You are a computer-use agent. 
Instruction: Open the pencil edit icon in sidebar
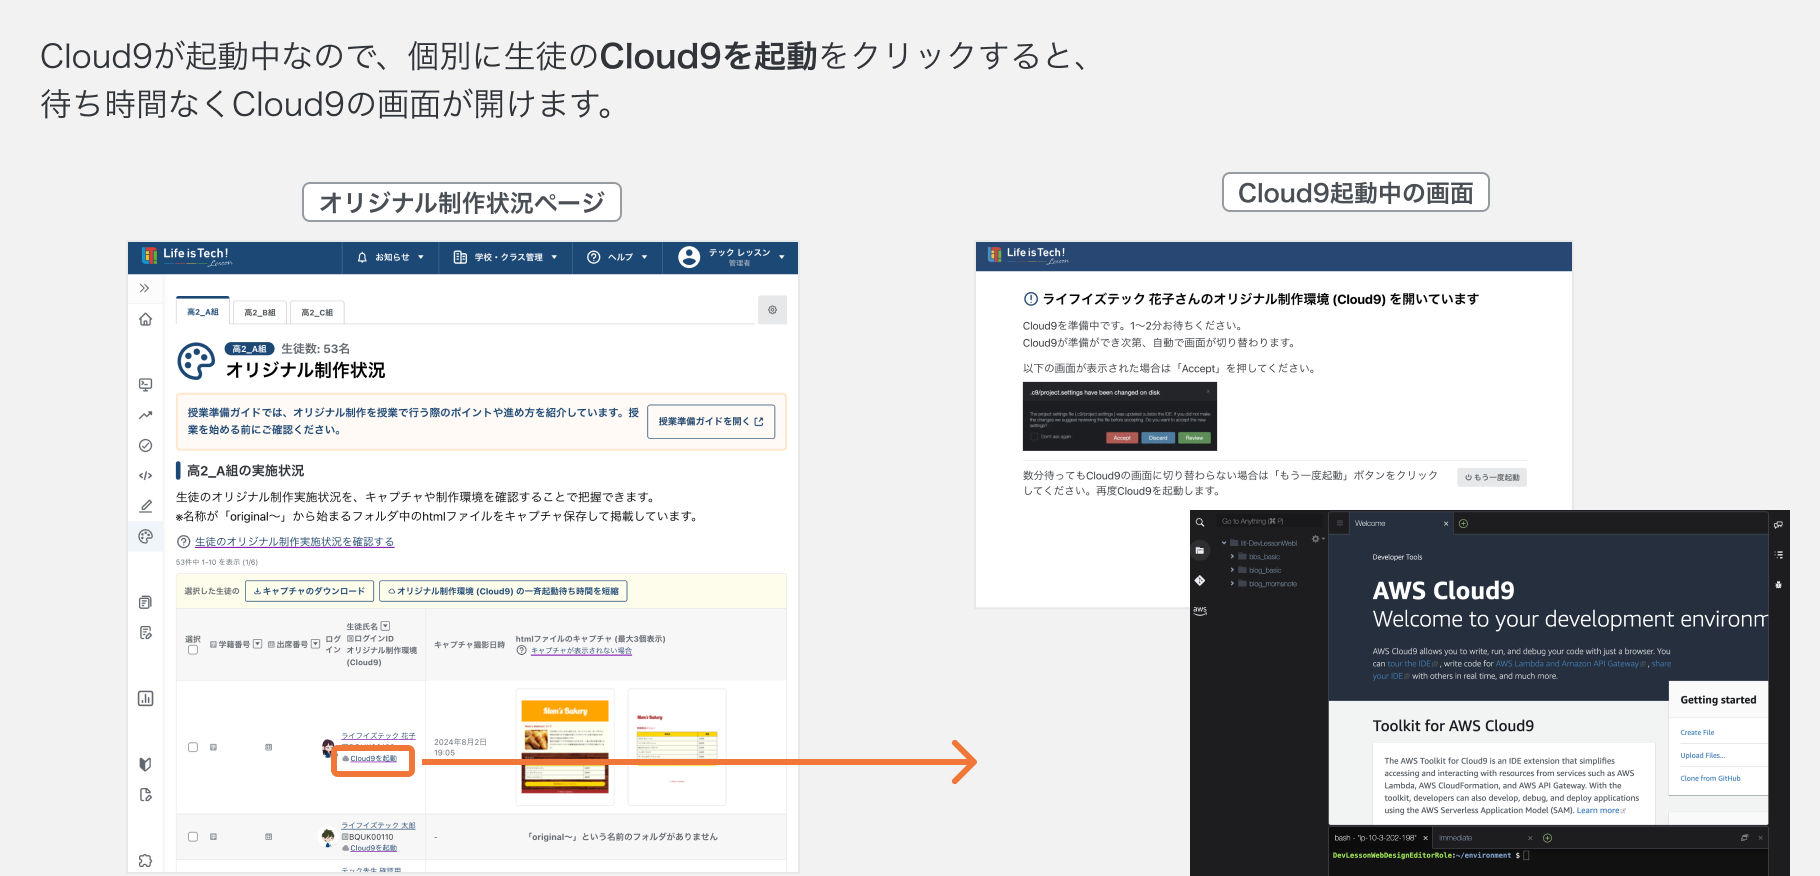coord(145,506)
